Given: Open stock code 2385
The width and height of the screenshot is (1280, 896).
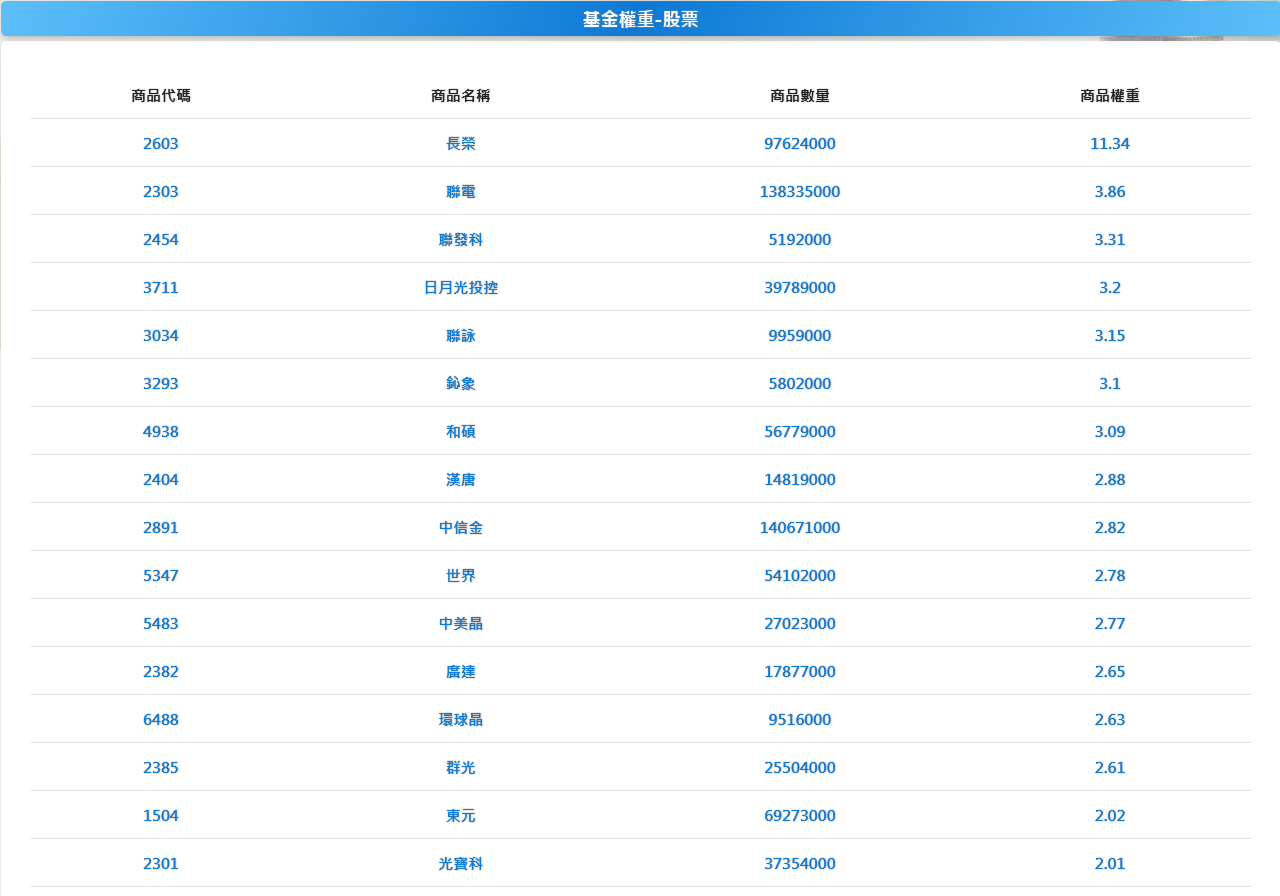Looking at the screenshot, I should 161,768.
